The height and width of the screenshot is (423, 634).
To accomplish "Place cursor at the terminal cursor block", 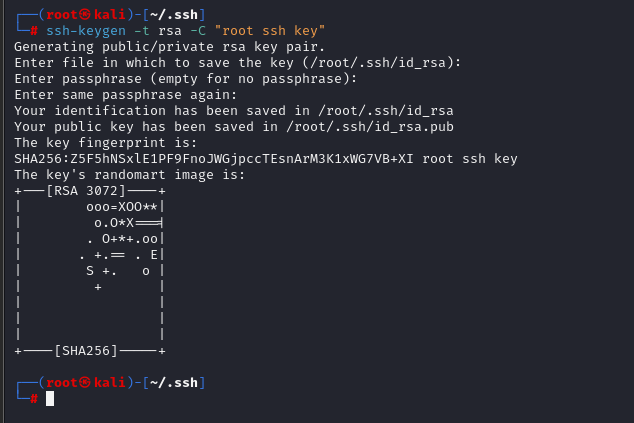I will 50,399.
